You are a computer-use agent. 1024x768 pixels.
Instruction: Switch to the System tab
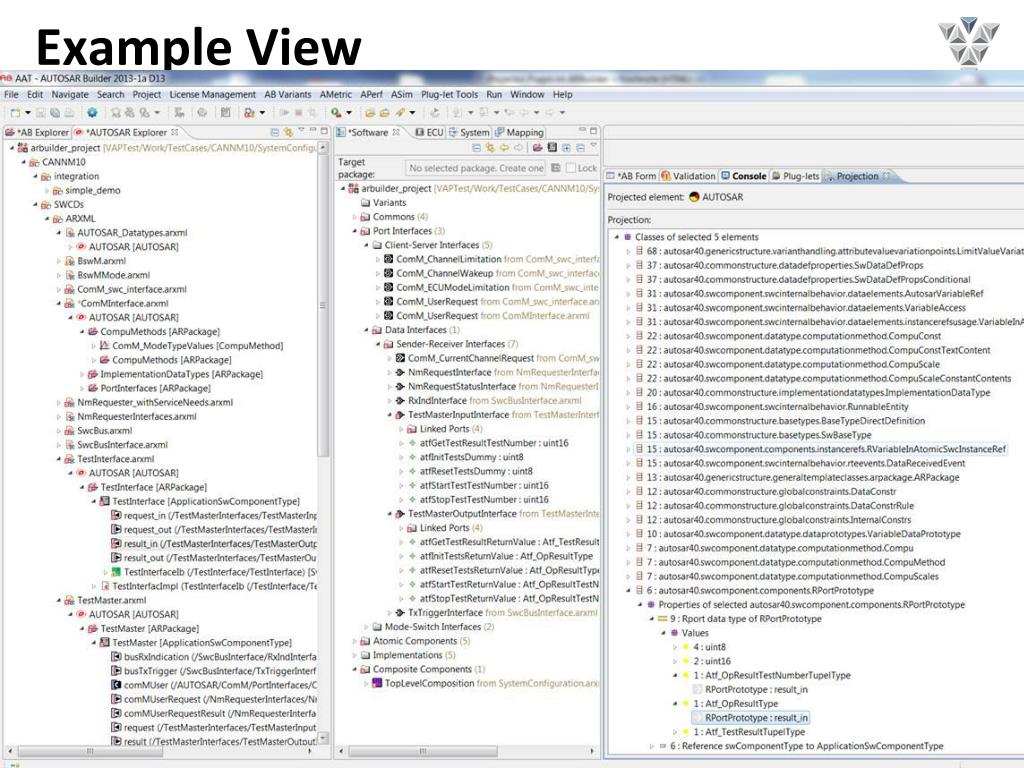(469, 132)
